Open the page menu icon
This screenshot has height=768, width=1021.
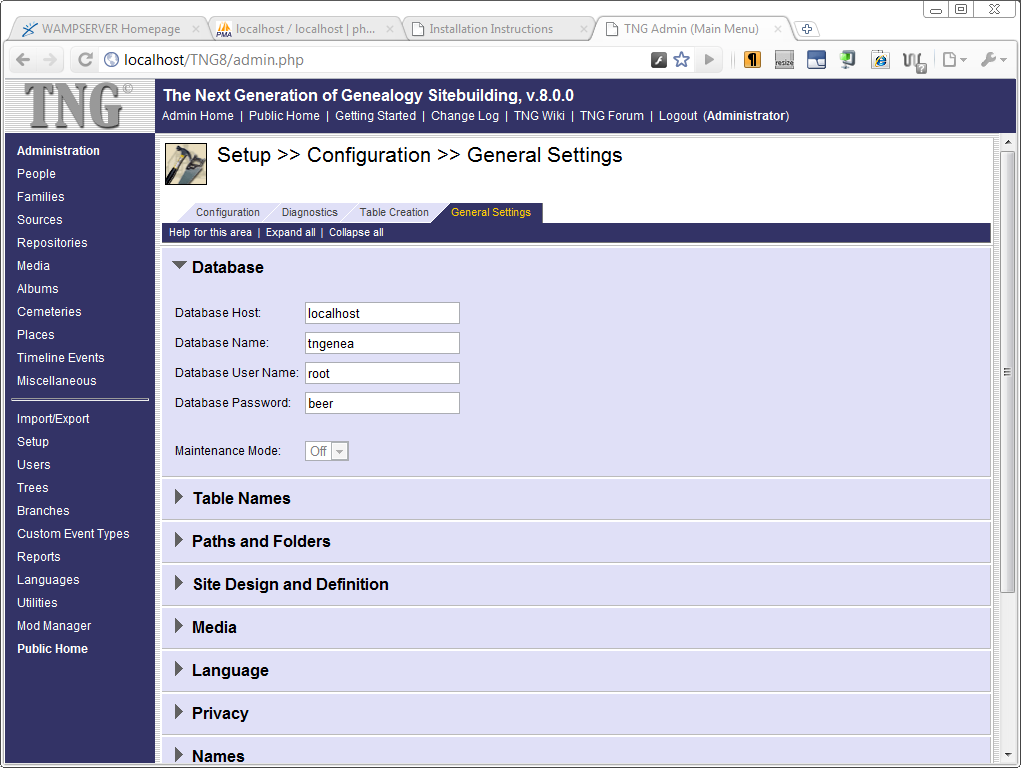tap(954, 60)
